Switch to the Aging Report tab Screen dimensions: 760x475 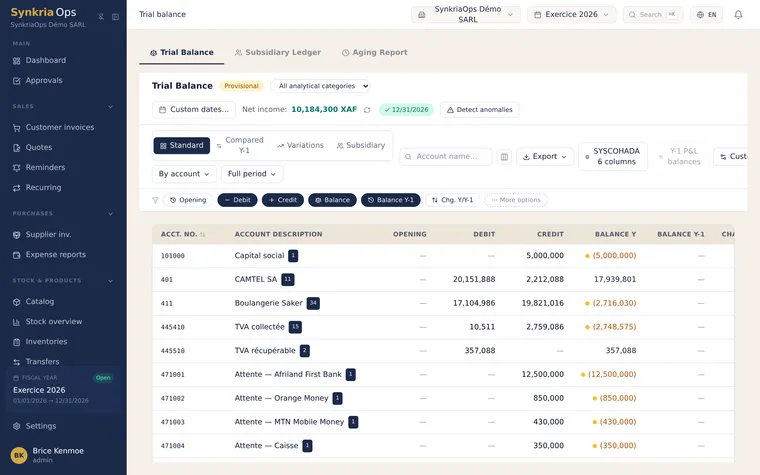pyautogui.click(x=375, y=52)
